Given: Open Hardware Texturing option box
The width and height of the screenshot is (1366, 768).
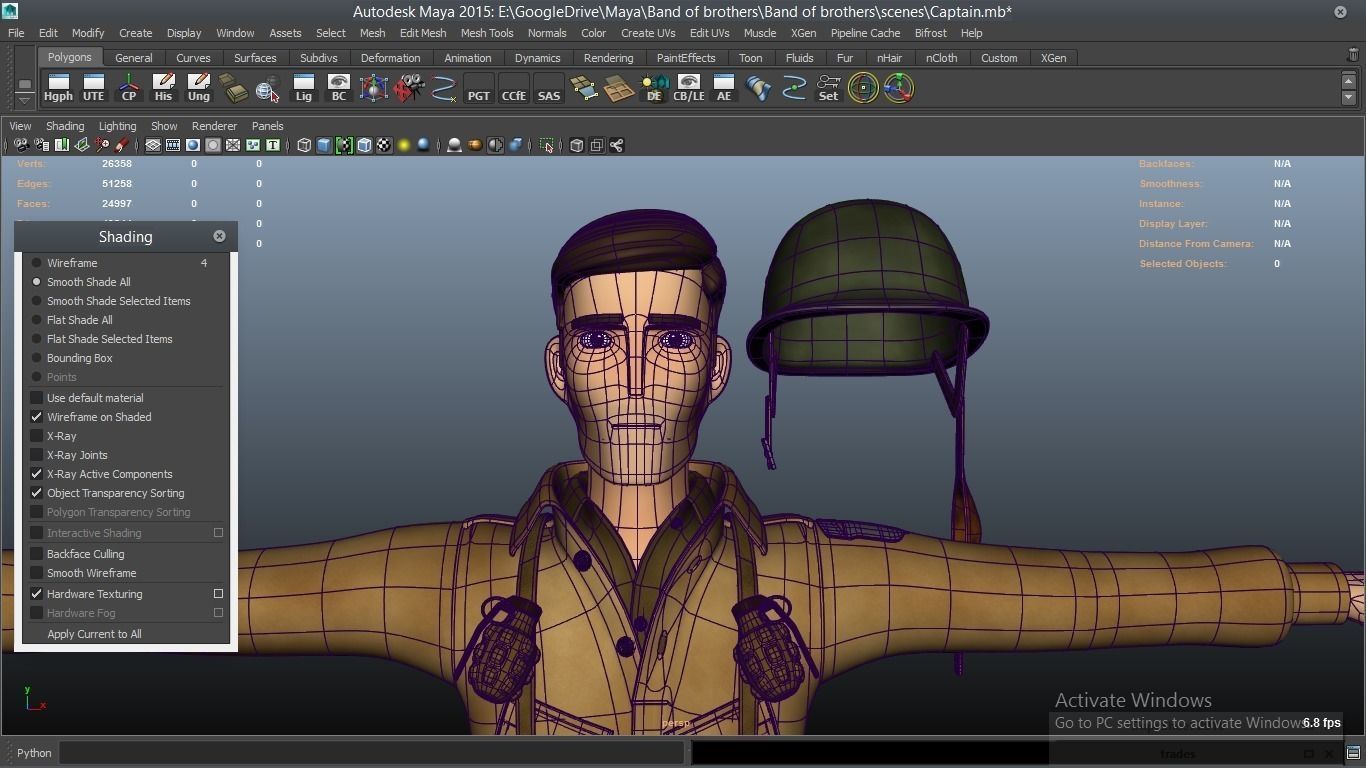Looking at the screenshot, I should tap(218, 594).
